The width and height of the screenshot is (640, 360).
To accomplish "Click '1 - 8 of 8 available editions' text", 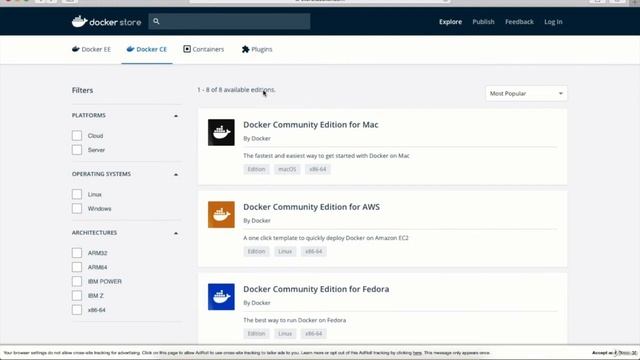I will point(236,90).
